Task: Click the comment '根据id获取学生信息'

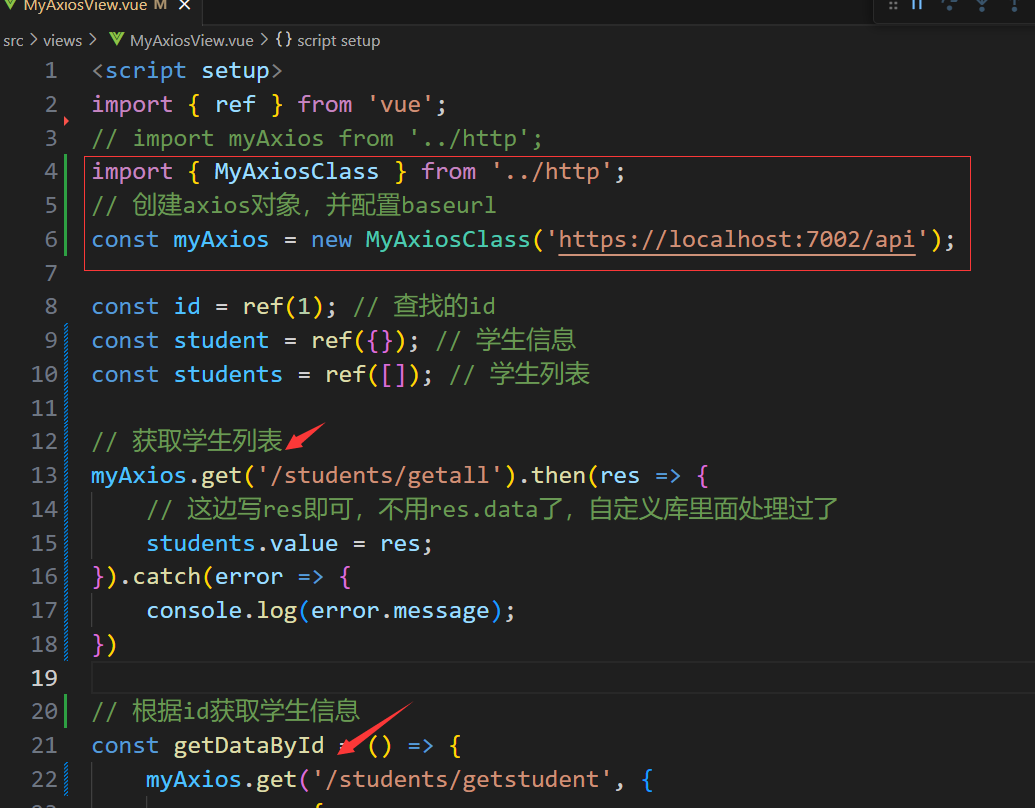Action: point(246,711)
